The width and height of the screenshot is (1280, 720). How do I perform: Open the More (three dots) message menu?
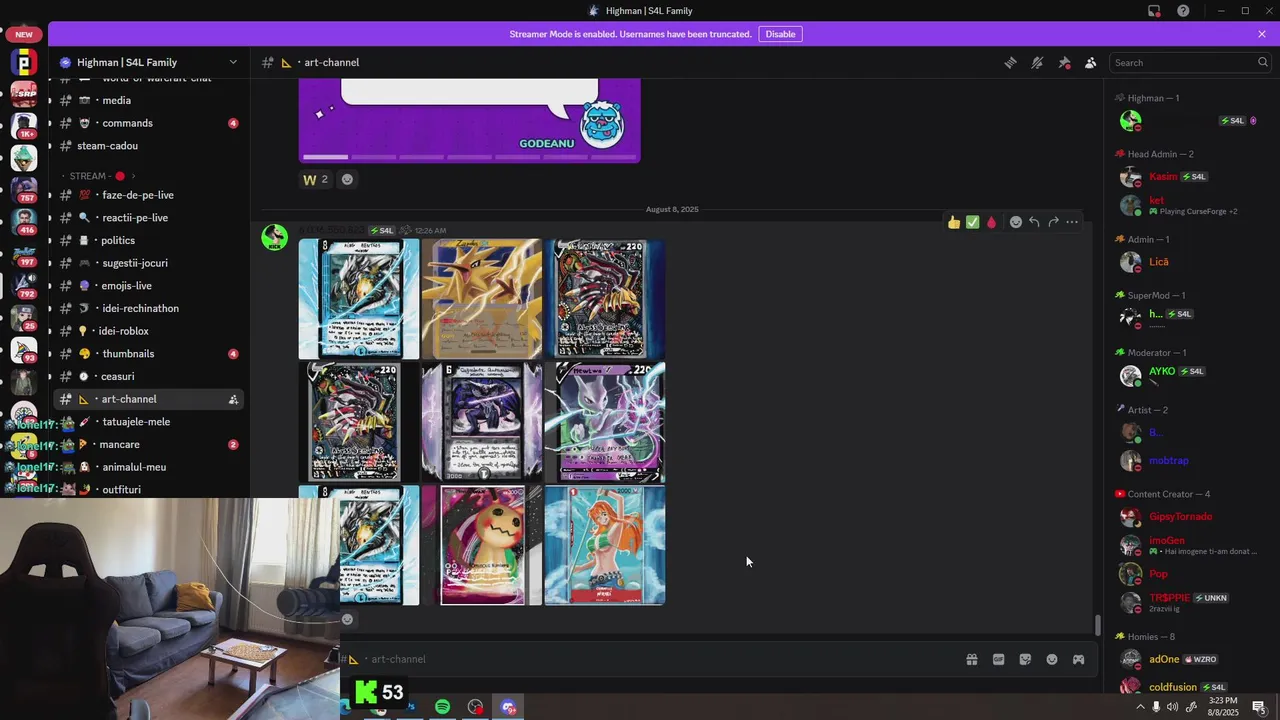[1072, 222]
